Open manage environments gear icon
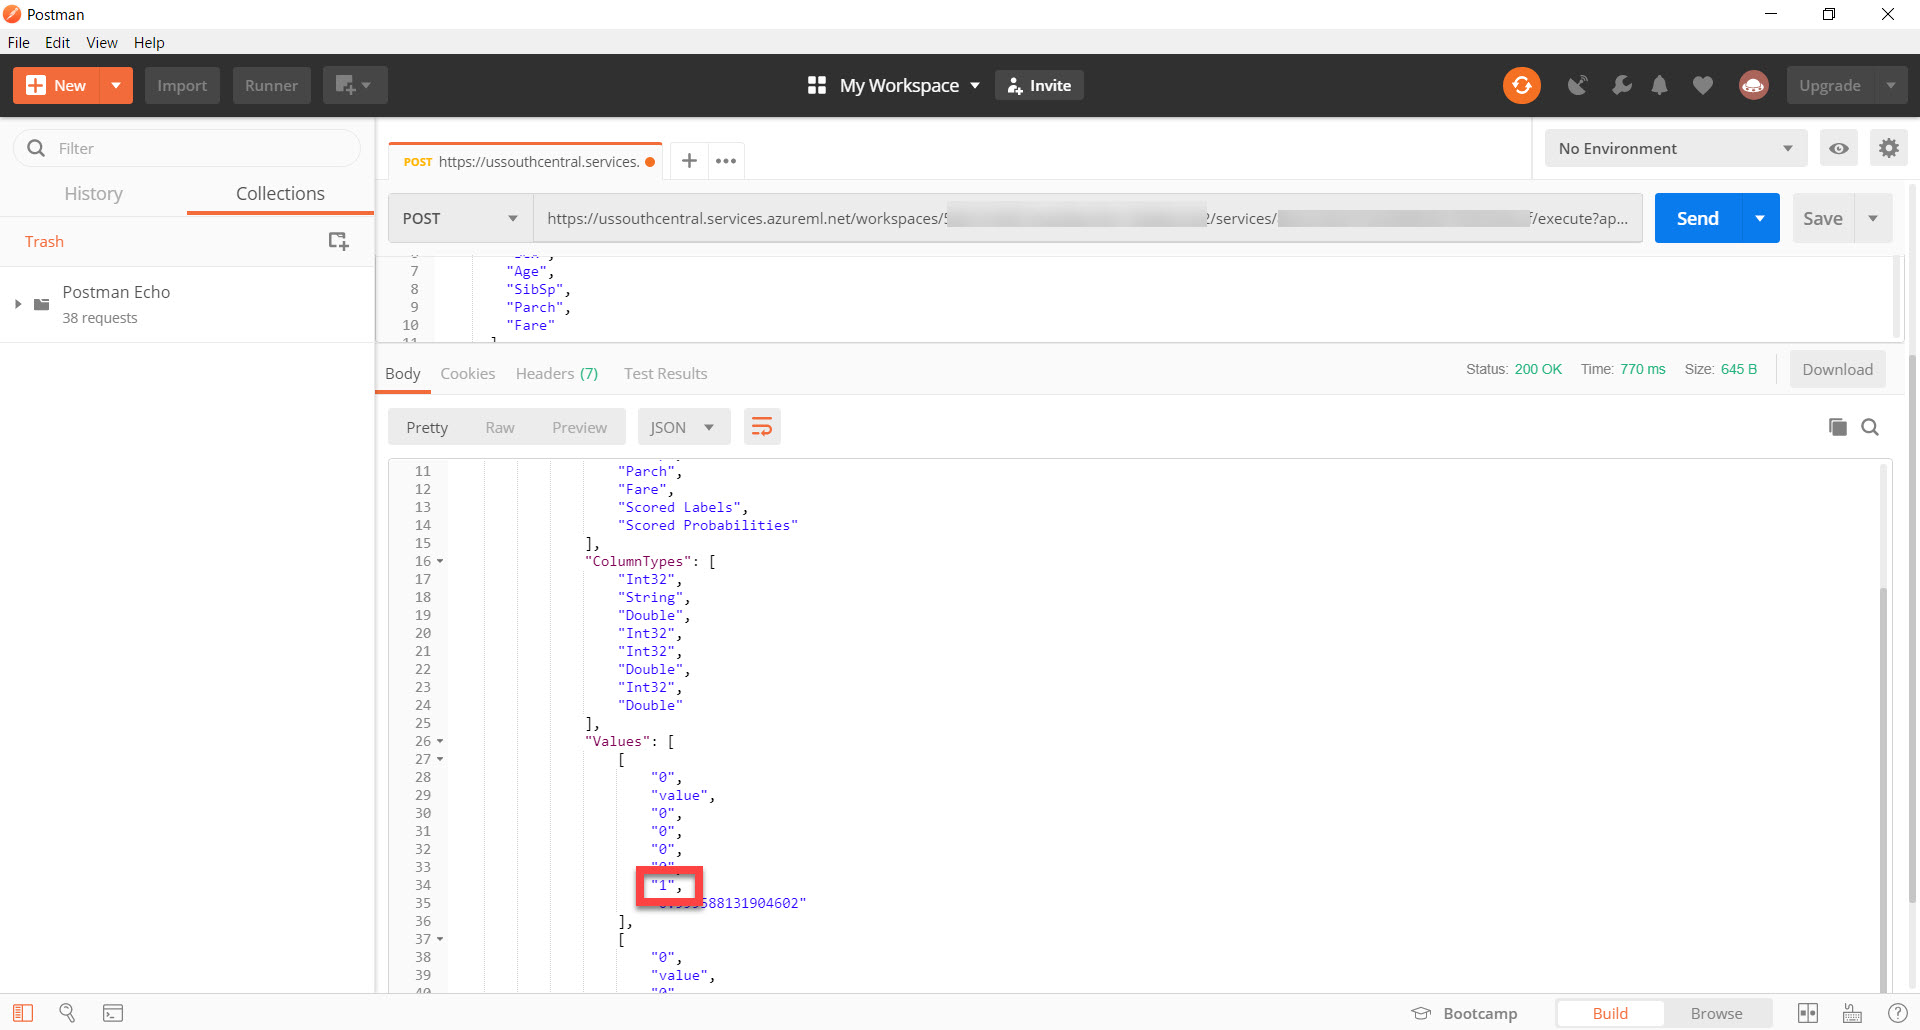The image size is (1920, 1030). point(1888,149)
